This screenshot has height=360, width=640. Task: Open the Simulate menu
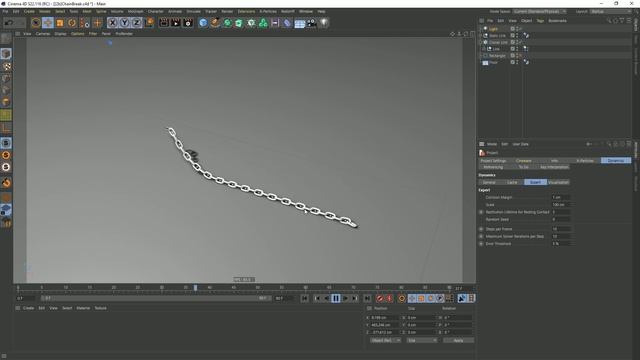pos(193,11)
